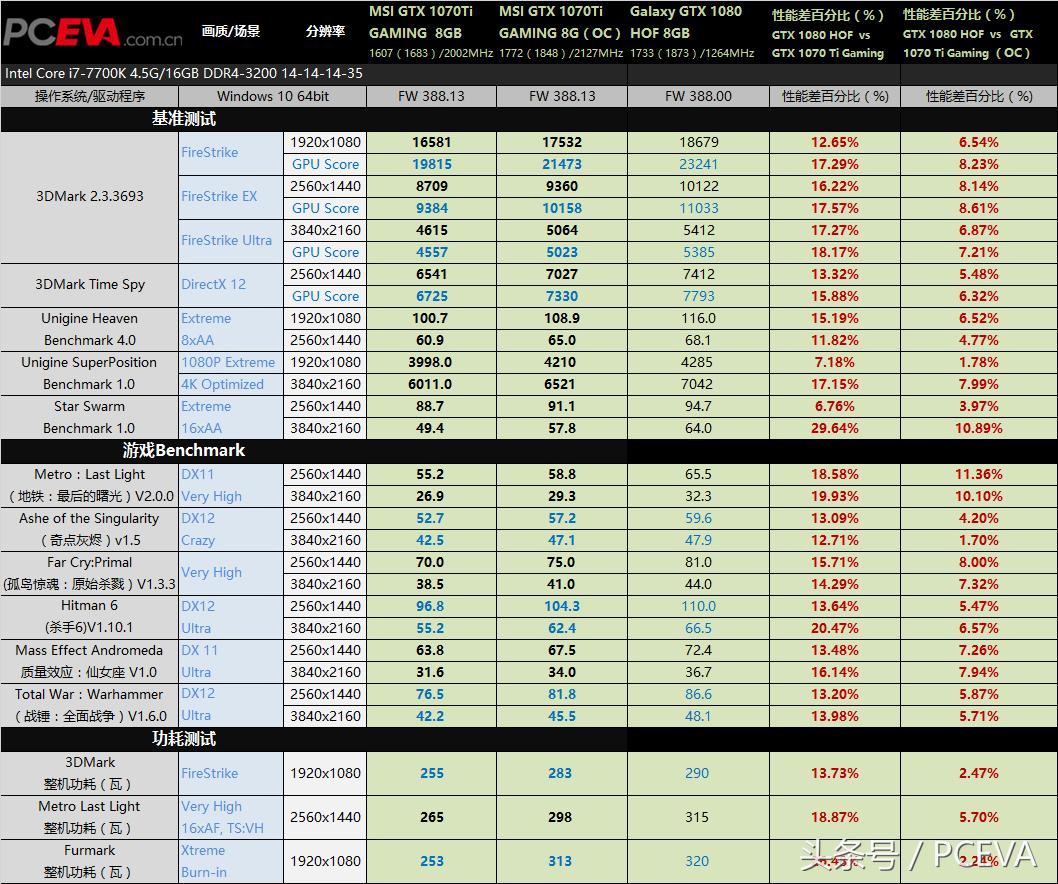Click the 操作系统/驱动程序 cell
The height and width of the screenshot is (884, 1058).
(90, 96)
